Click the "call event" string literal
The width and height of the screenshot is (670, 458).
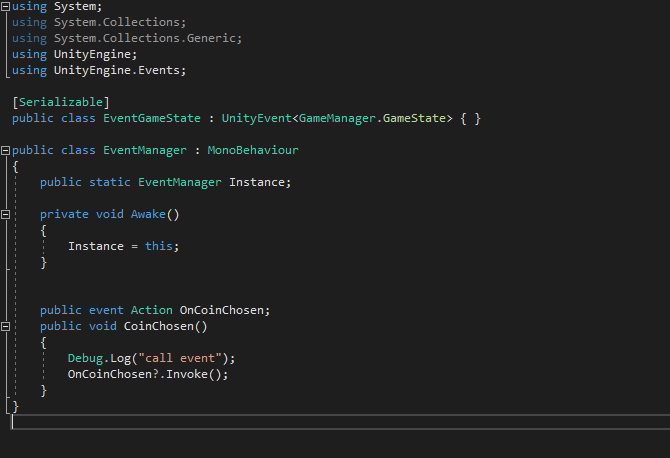[180, 358]
